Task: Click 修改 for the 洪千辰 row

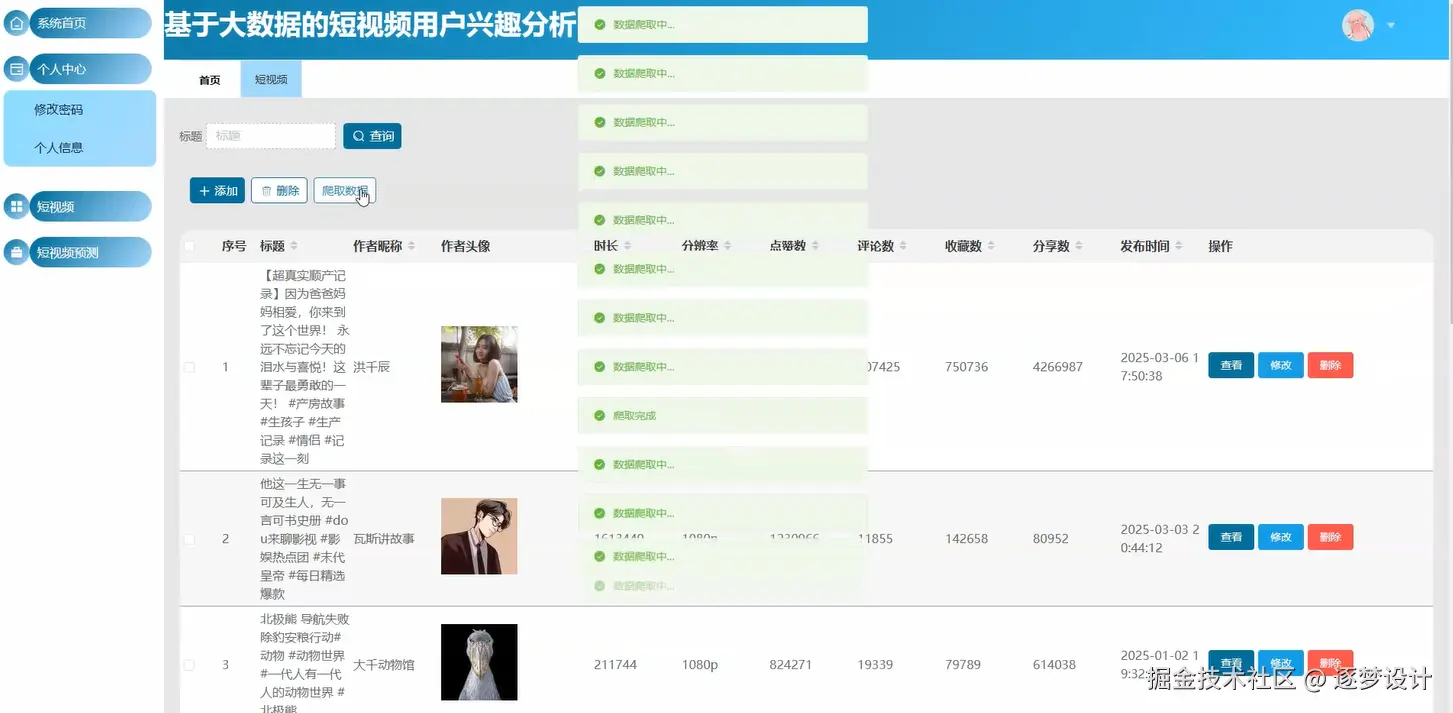Action: [x=1281, y=366]
